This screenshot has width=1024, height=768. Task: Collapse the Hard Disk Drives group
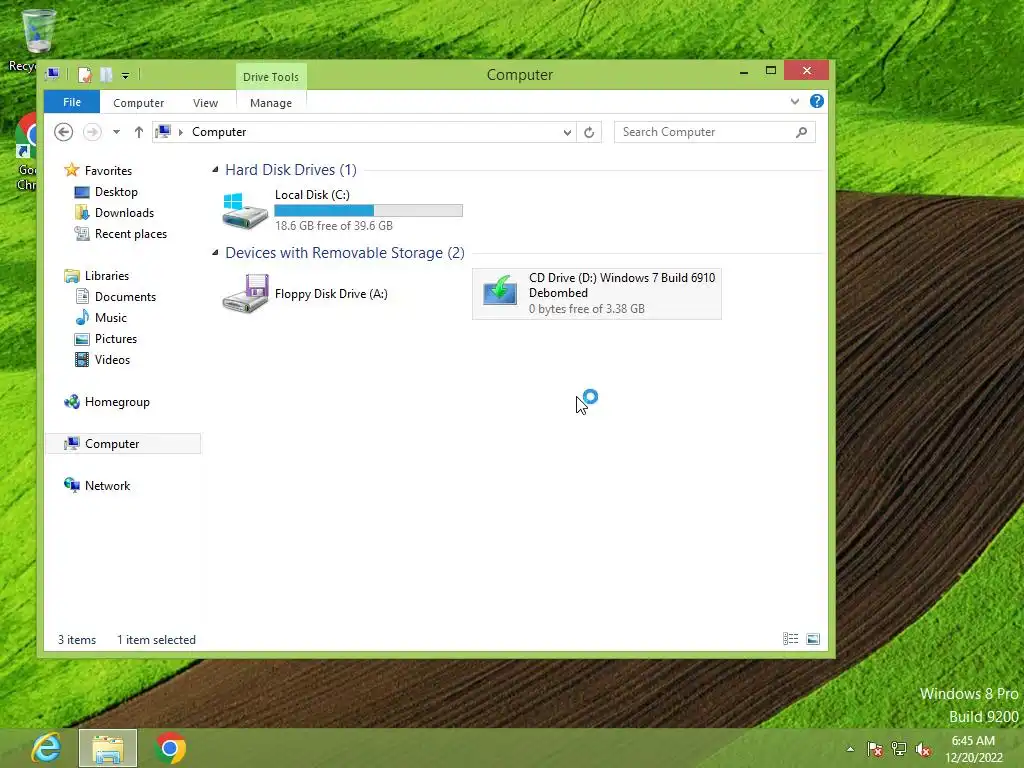click(x=215, y=170)
